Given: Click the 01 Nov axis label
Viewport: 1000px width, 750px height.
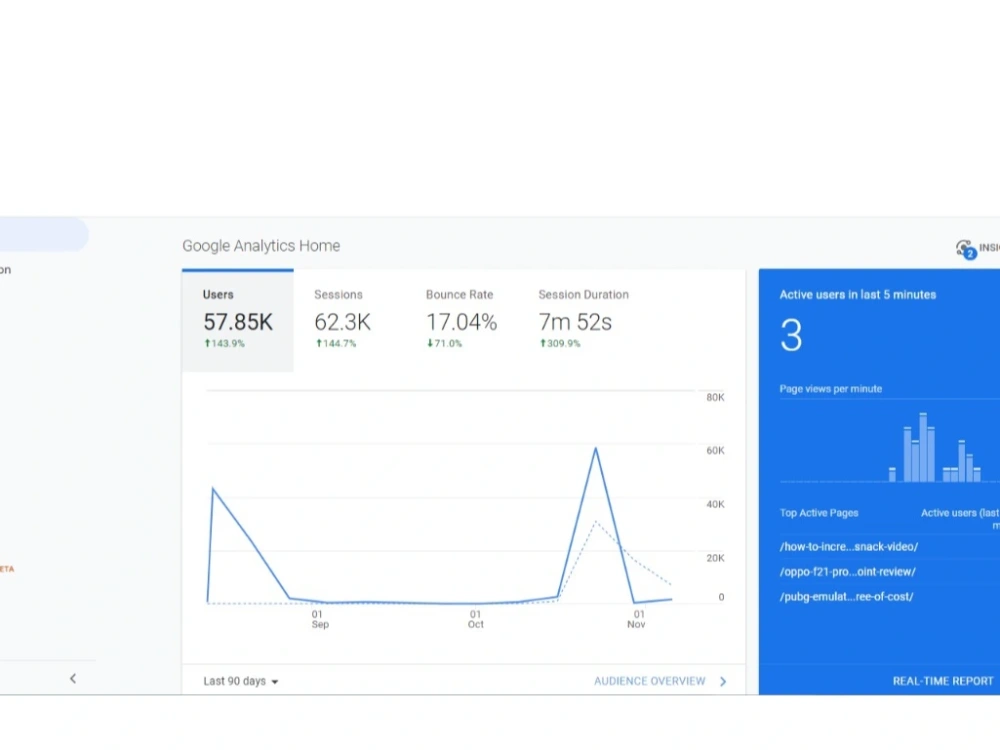Looking at the screenshot, I should pyautogui.click(x=636, y=619).
